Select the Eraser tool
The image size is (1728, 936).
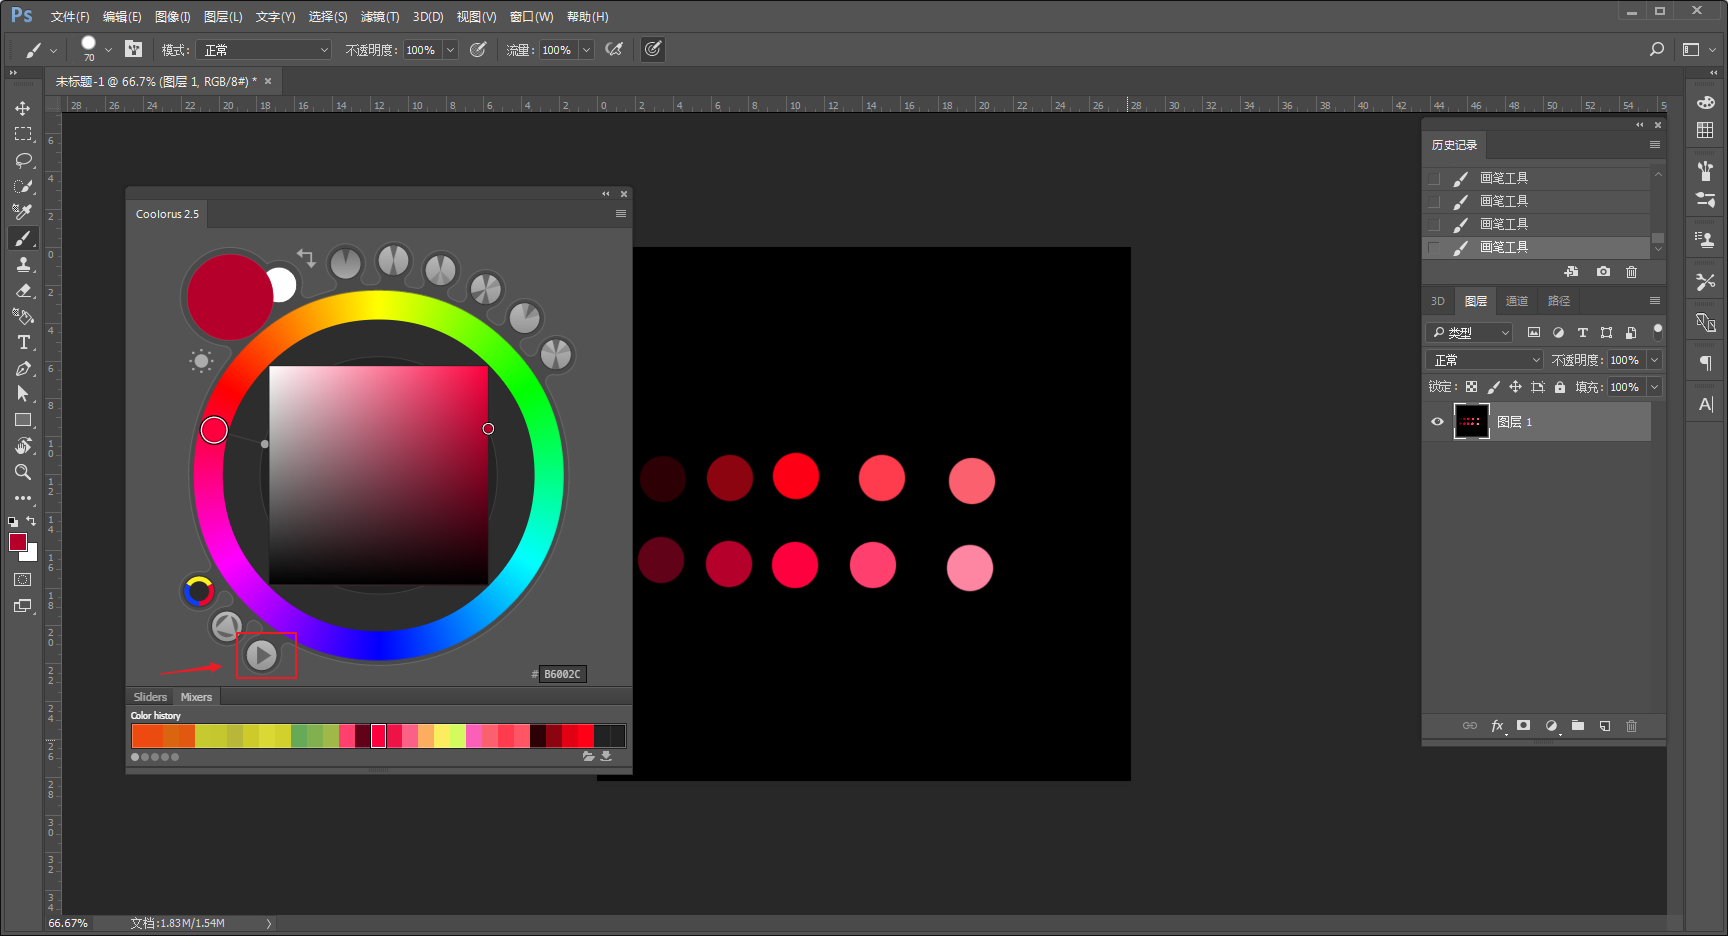coord(23,290)
